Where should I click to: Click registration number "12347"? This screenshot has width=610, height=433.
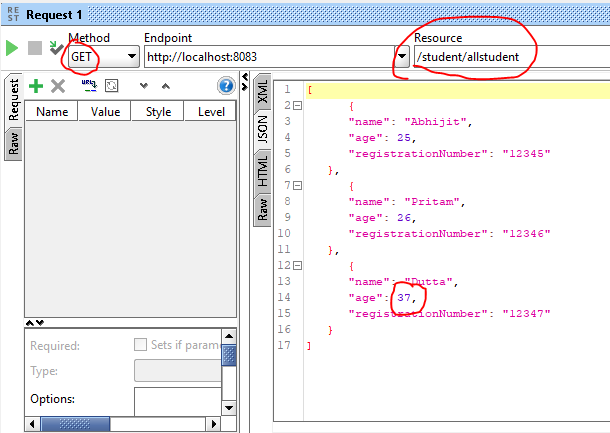click(x=526, y=314)
